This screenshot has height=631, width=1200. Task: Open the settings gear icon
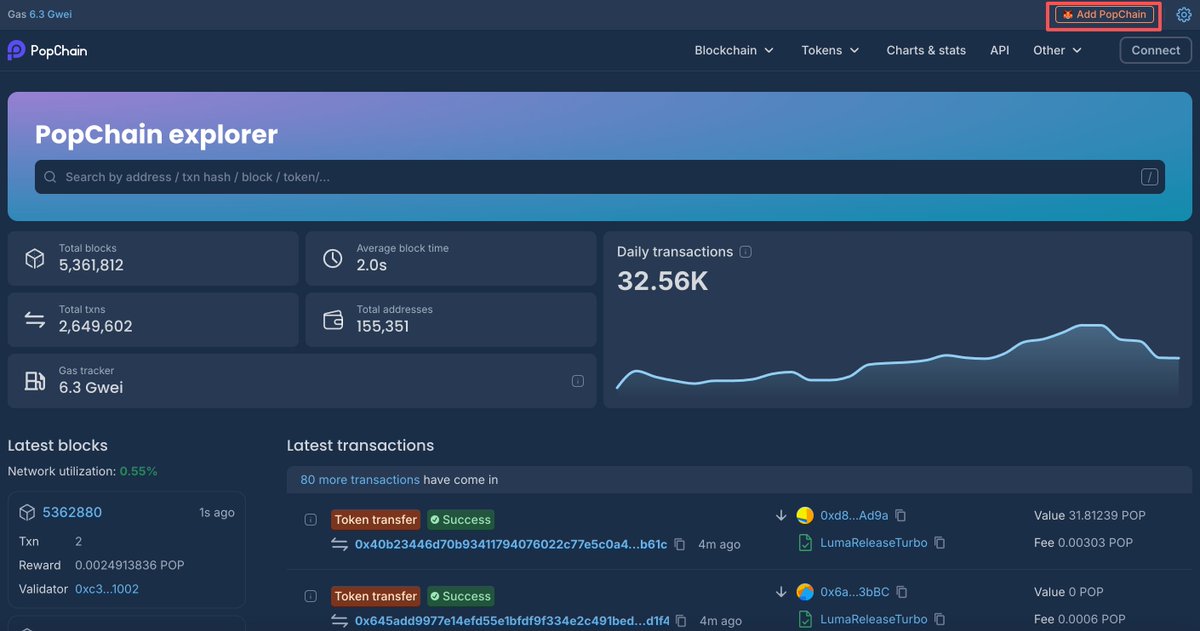click(1184, 15)
